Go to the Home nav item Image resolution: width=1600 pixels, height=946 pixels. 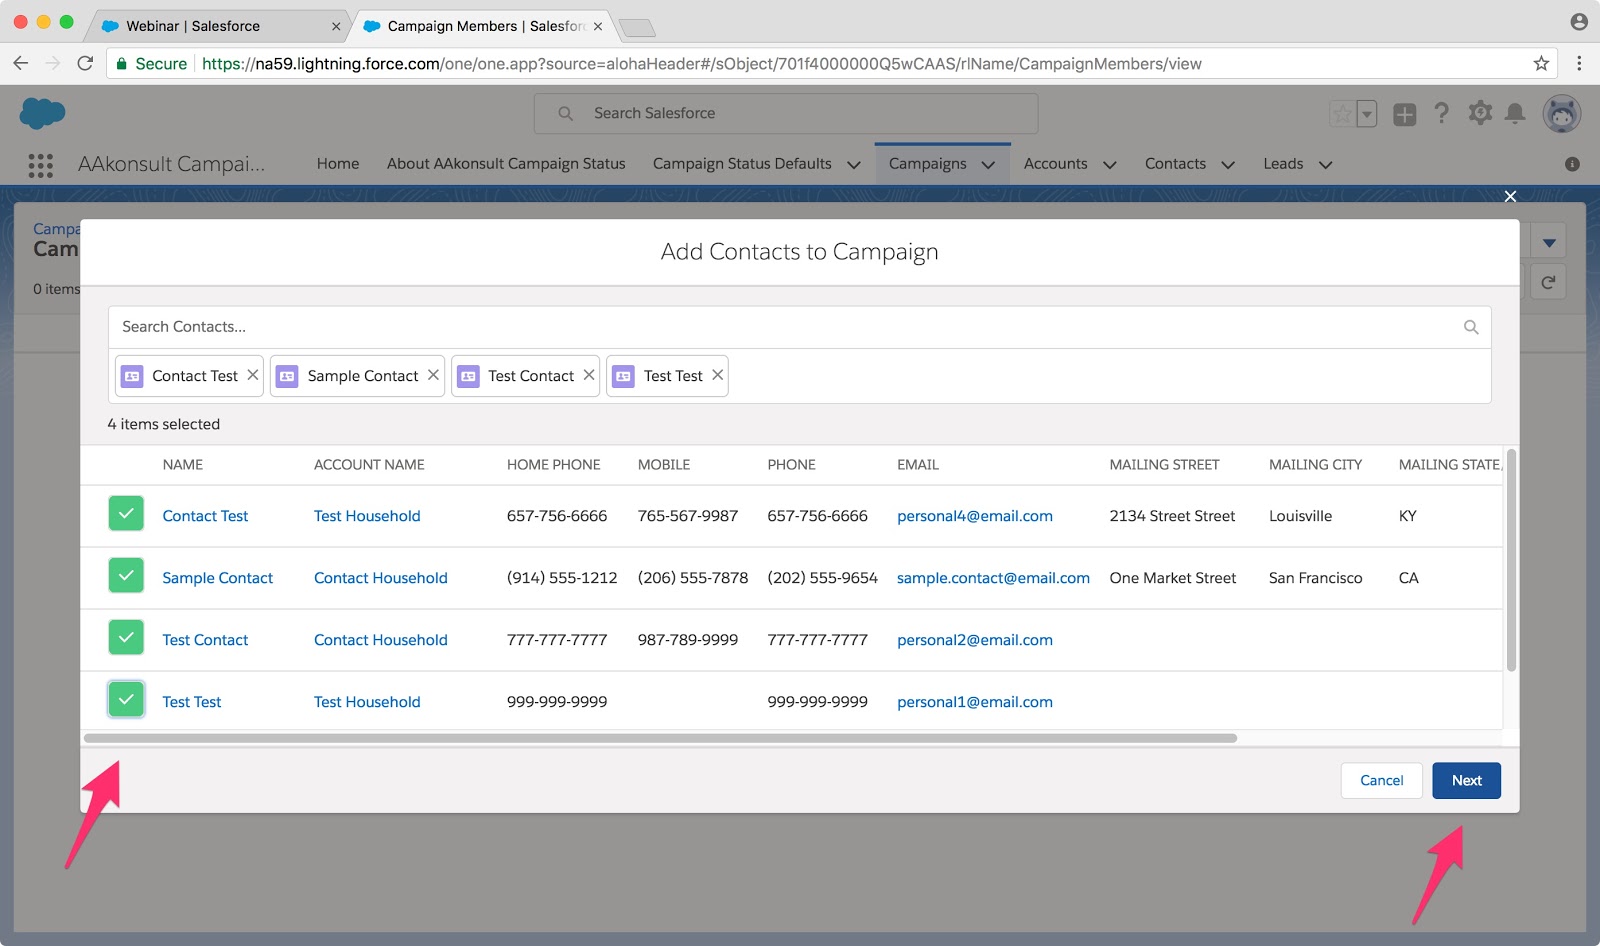(x=338, y=164)
